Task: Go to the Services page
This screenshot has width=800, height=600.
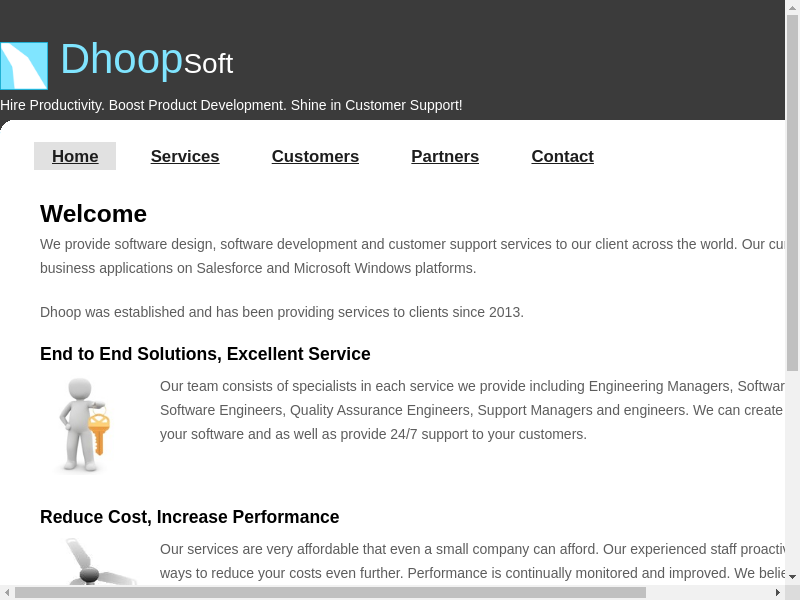Action: pos(185,156)
